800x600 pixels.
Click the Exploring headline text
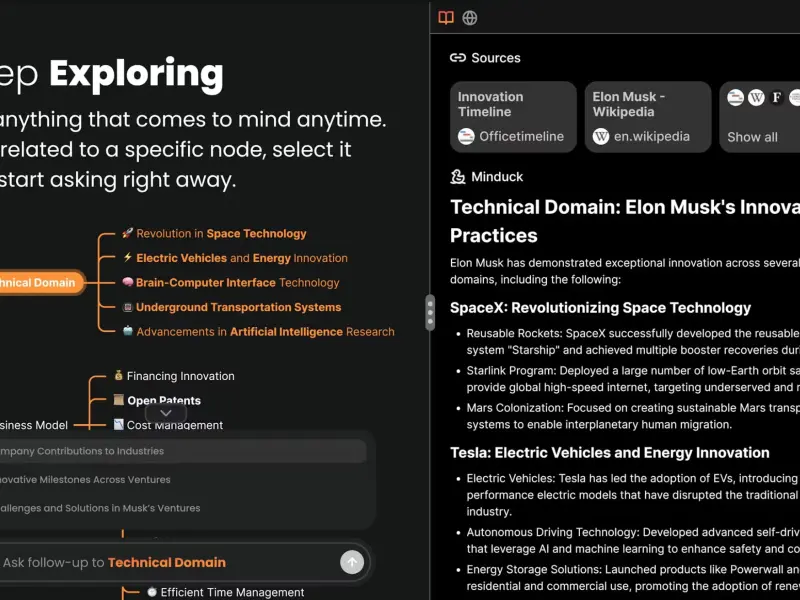pos(136,74)
